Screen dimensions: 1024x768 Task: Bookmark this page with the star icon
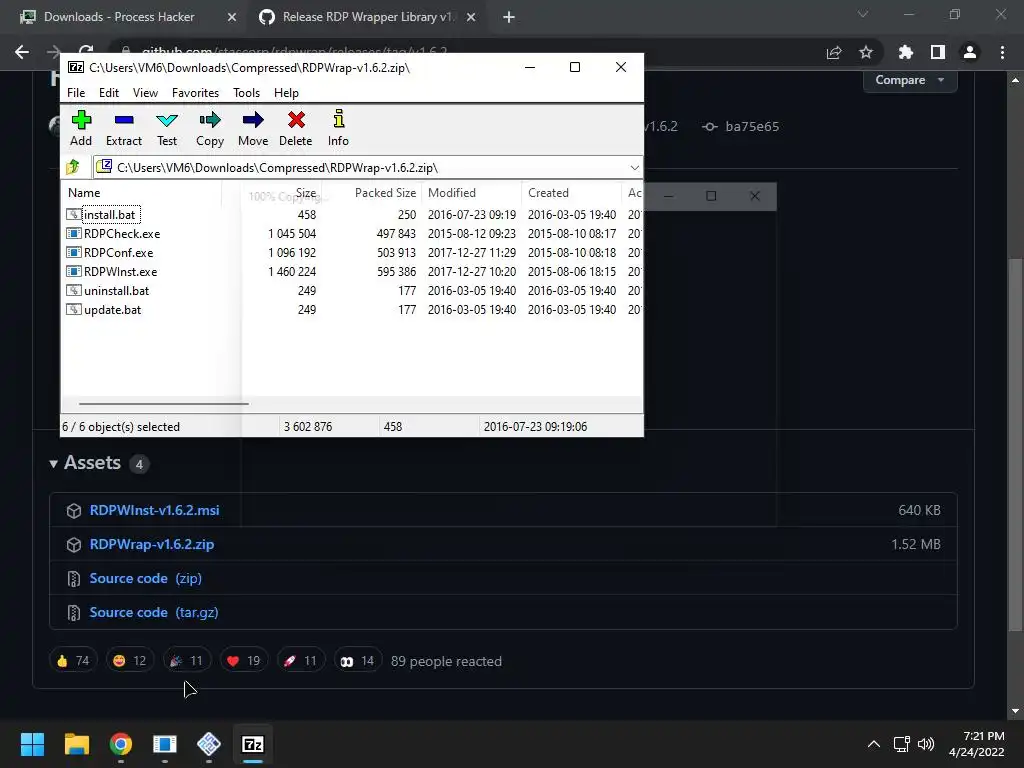pyautogui.click(x=866, y=52)
